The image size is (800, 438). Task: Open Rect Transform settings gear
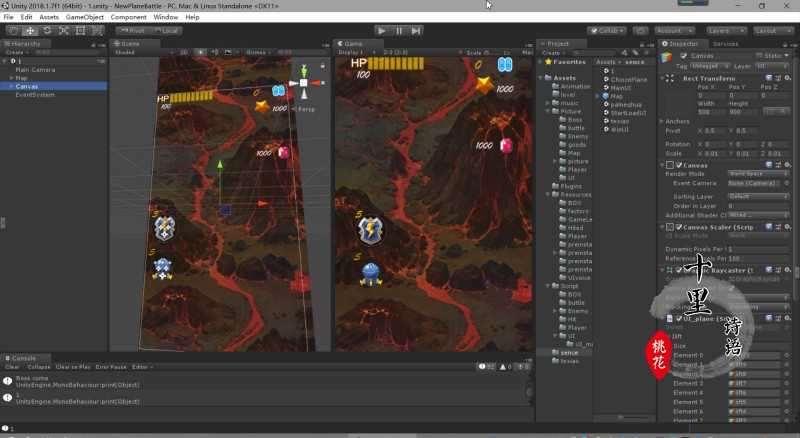coord(788,78)
